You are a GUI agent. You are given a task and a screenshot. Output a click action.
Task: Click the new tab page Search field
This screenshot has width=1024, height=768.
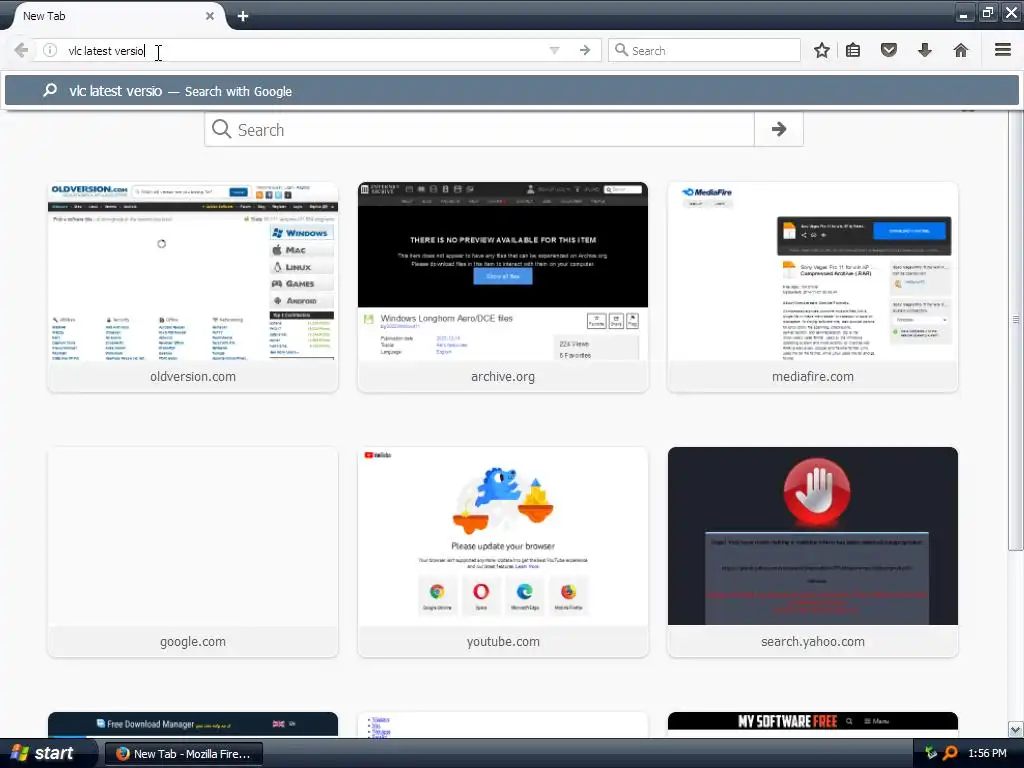[479, 129]
